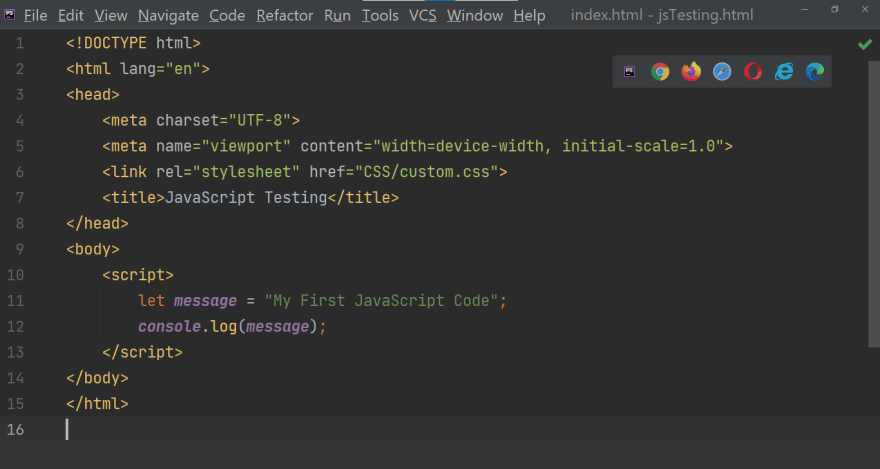Click "width=device-width, initial-scale=1.0" content string

[548, 146]
